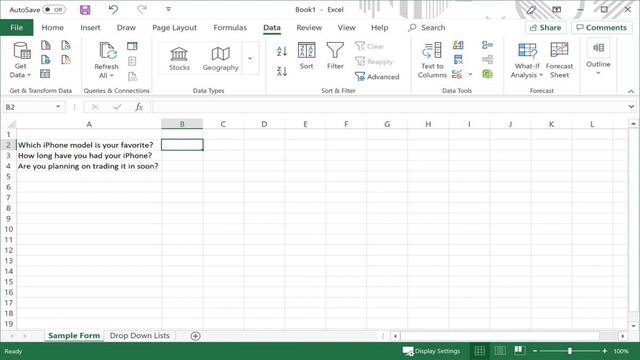Open What-If Analysis menu
This screenshot has height=360, width=640.
[527, 60]
